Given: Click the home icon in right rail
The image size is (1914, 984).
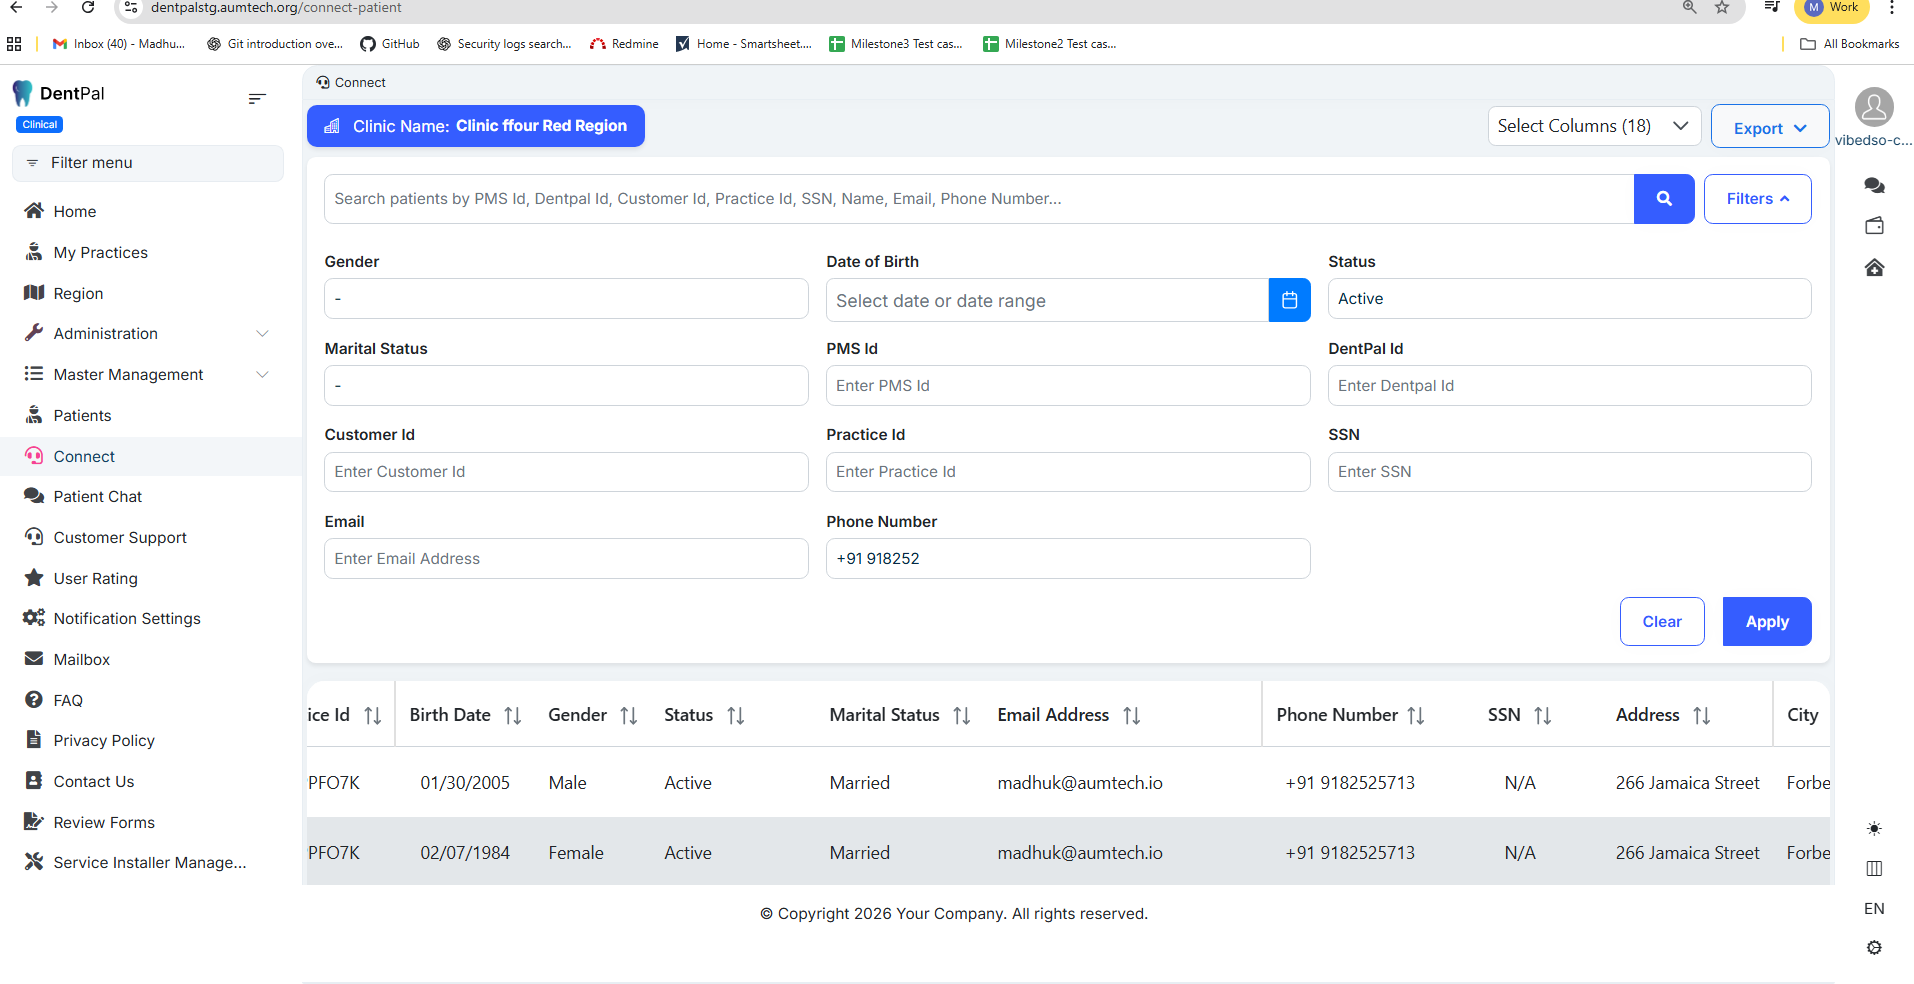Looking at the screenshot, I should pyautogui.click(x=1874, y=267).
